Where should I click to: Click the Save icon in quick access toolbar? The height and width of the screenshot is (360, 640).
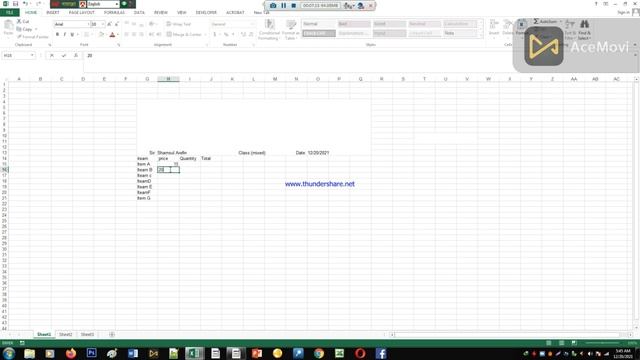[16, 4]
